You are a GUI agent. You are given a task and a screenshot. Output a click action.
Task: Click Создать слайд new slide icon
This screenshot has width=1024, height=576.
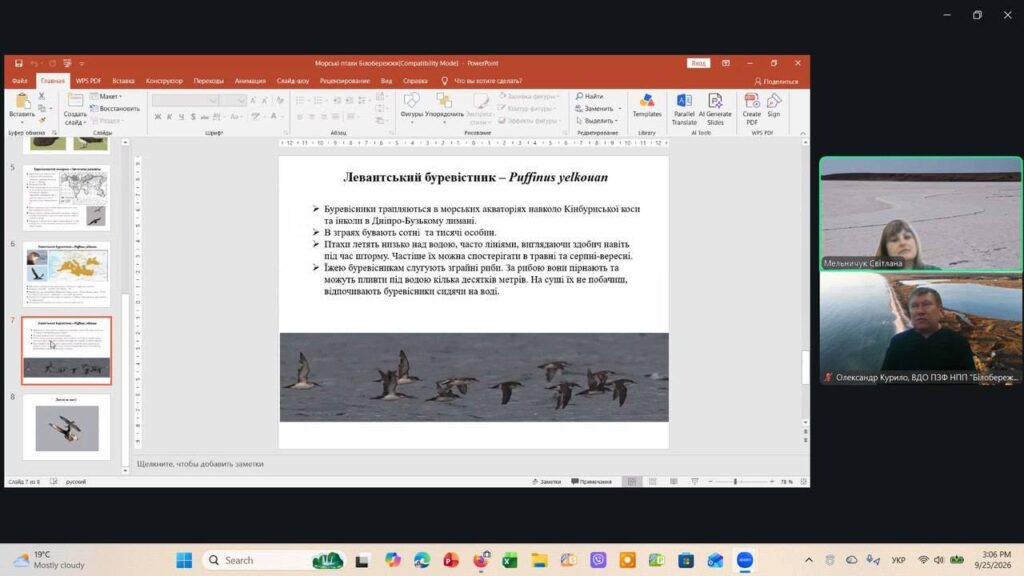[75, 109]
